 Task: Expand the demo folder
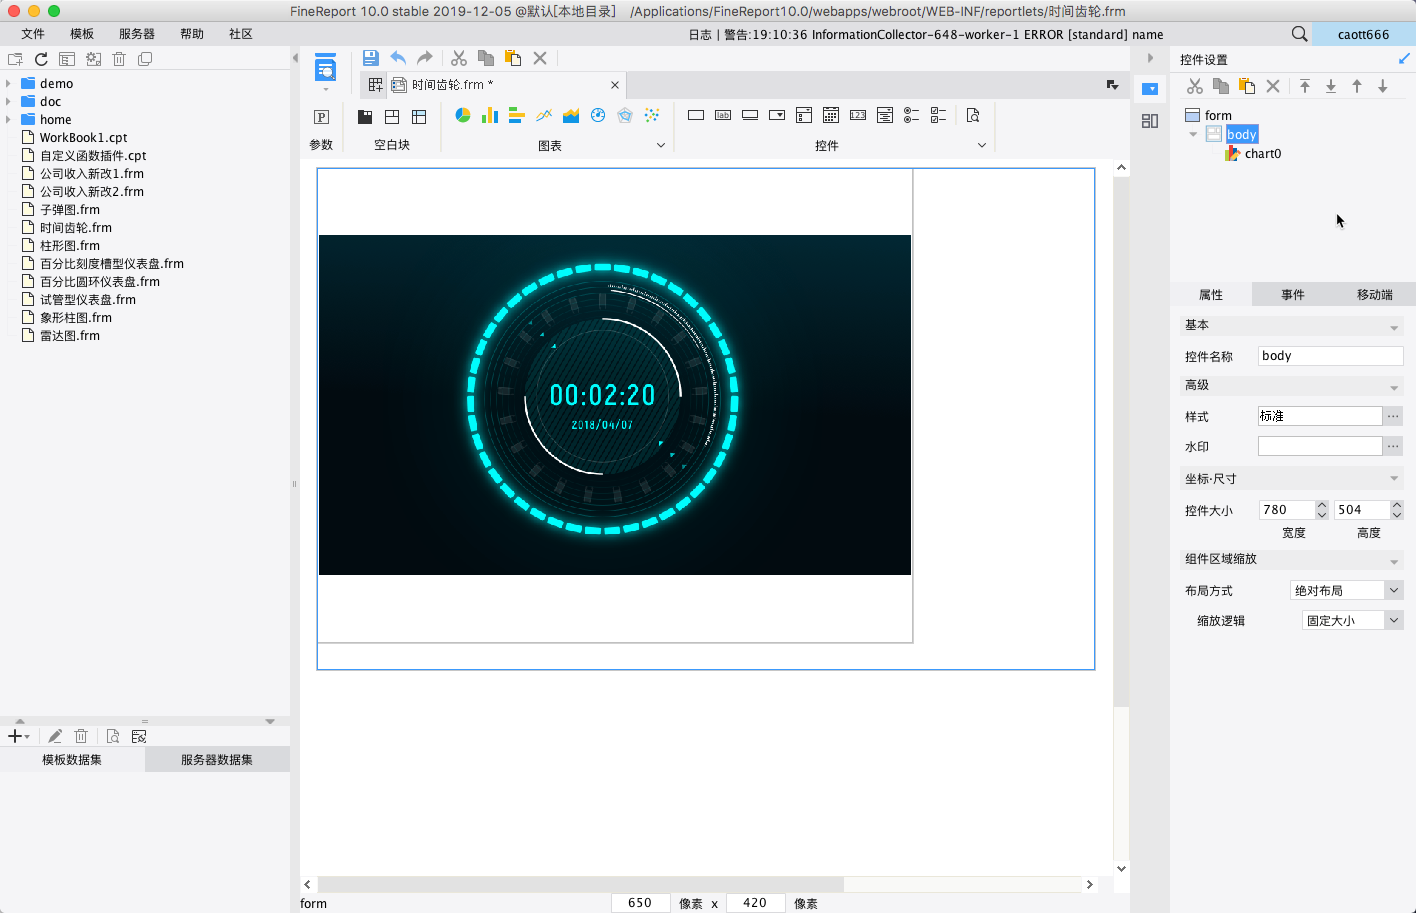tap(9, 84)
